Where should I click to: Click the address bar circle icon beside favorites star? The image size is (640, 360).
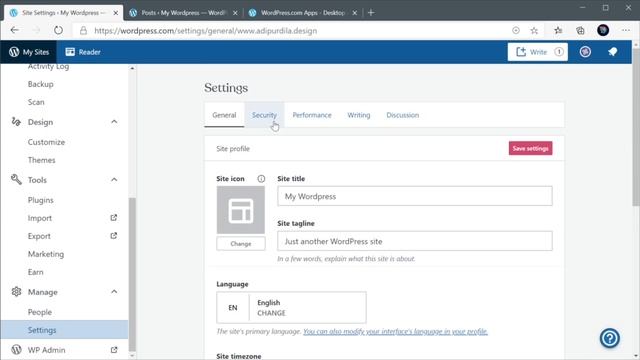(x=516, y=31)
